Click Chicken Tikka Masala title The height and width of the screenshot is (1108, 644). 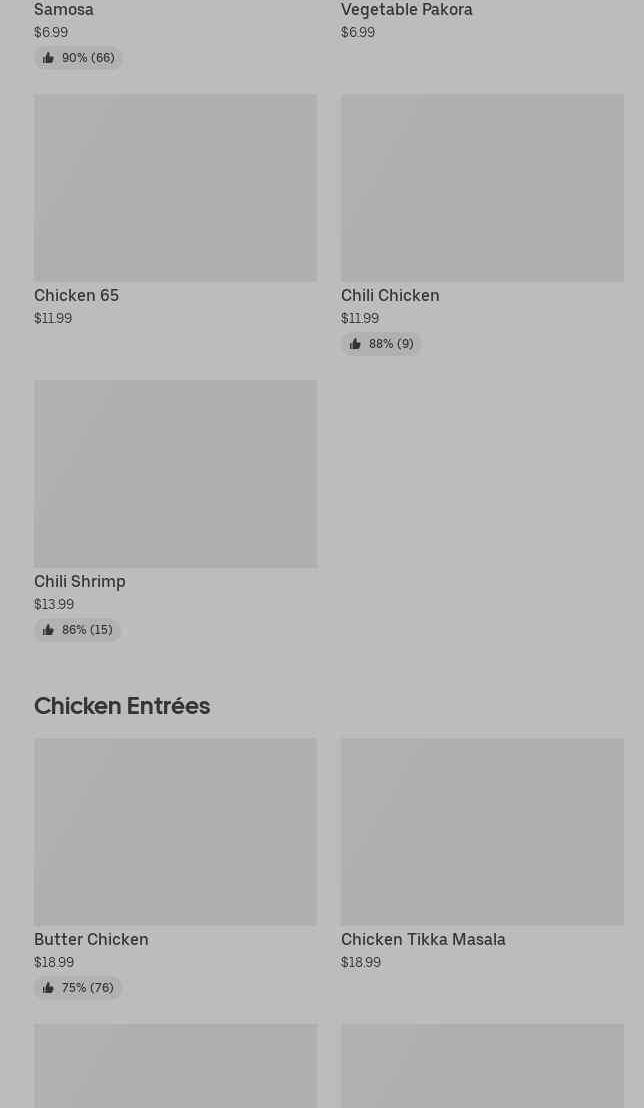[x=423, y=939]
